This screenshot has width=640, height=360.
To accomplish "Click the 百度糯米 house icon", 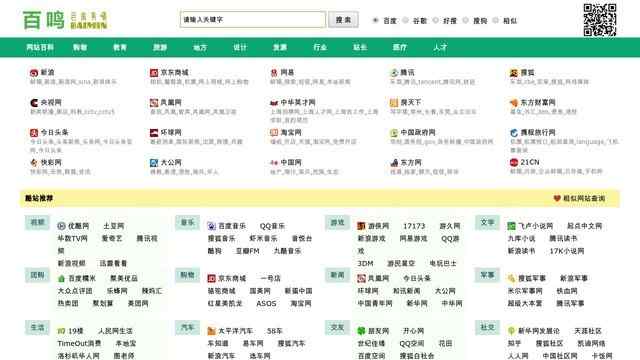I will tap(61, 279).
